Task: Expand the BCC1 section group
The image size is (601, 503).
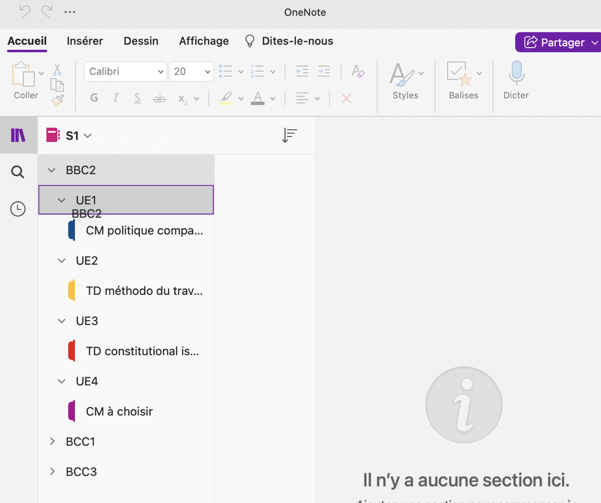Action: (x=52, y=441)
